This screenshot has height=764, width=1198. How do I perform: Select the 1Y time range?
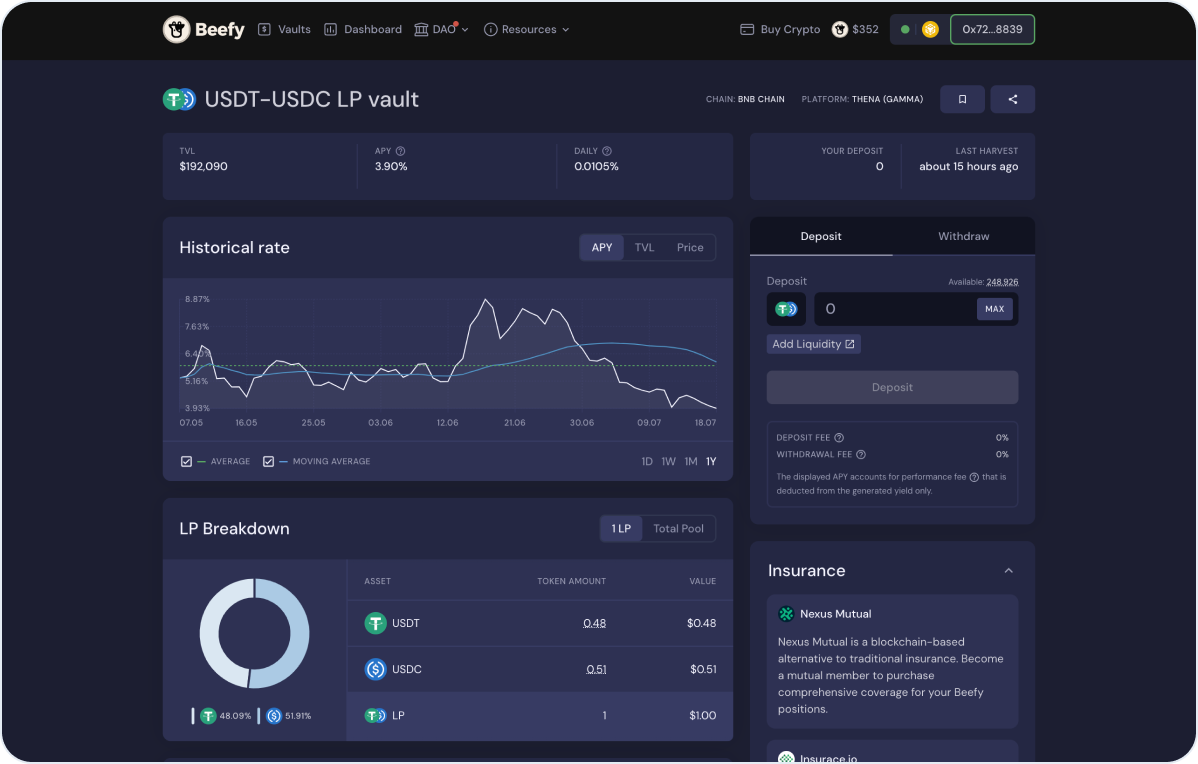[711, 461]
